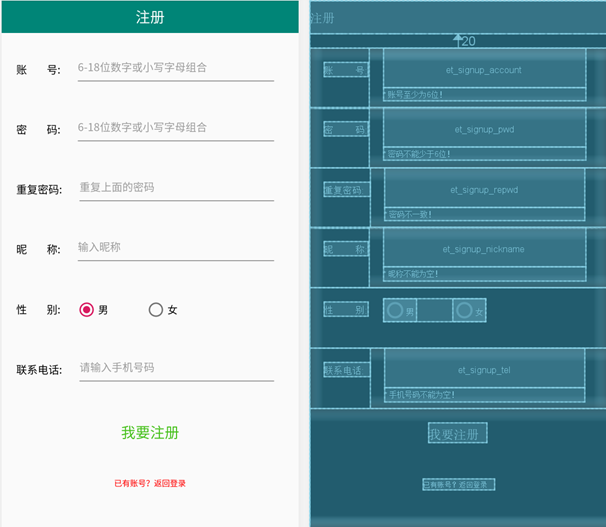Screen dimensions: 606x527
Task: Select et_signup_account in the blueprint view
Action: [485, 68]
